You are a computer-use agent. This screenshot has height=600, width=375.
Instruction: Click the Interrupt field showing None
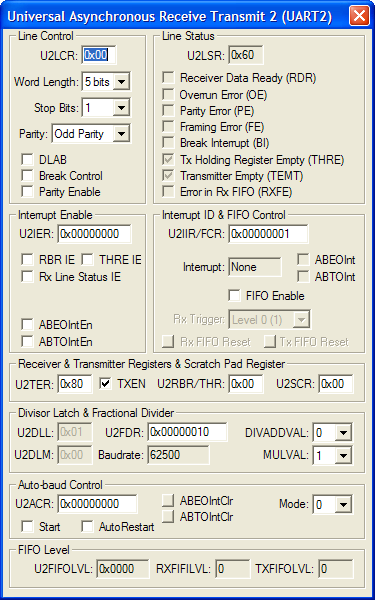point(255,267)
